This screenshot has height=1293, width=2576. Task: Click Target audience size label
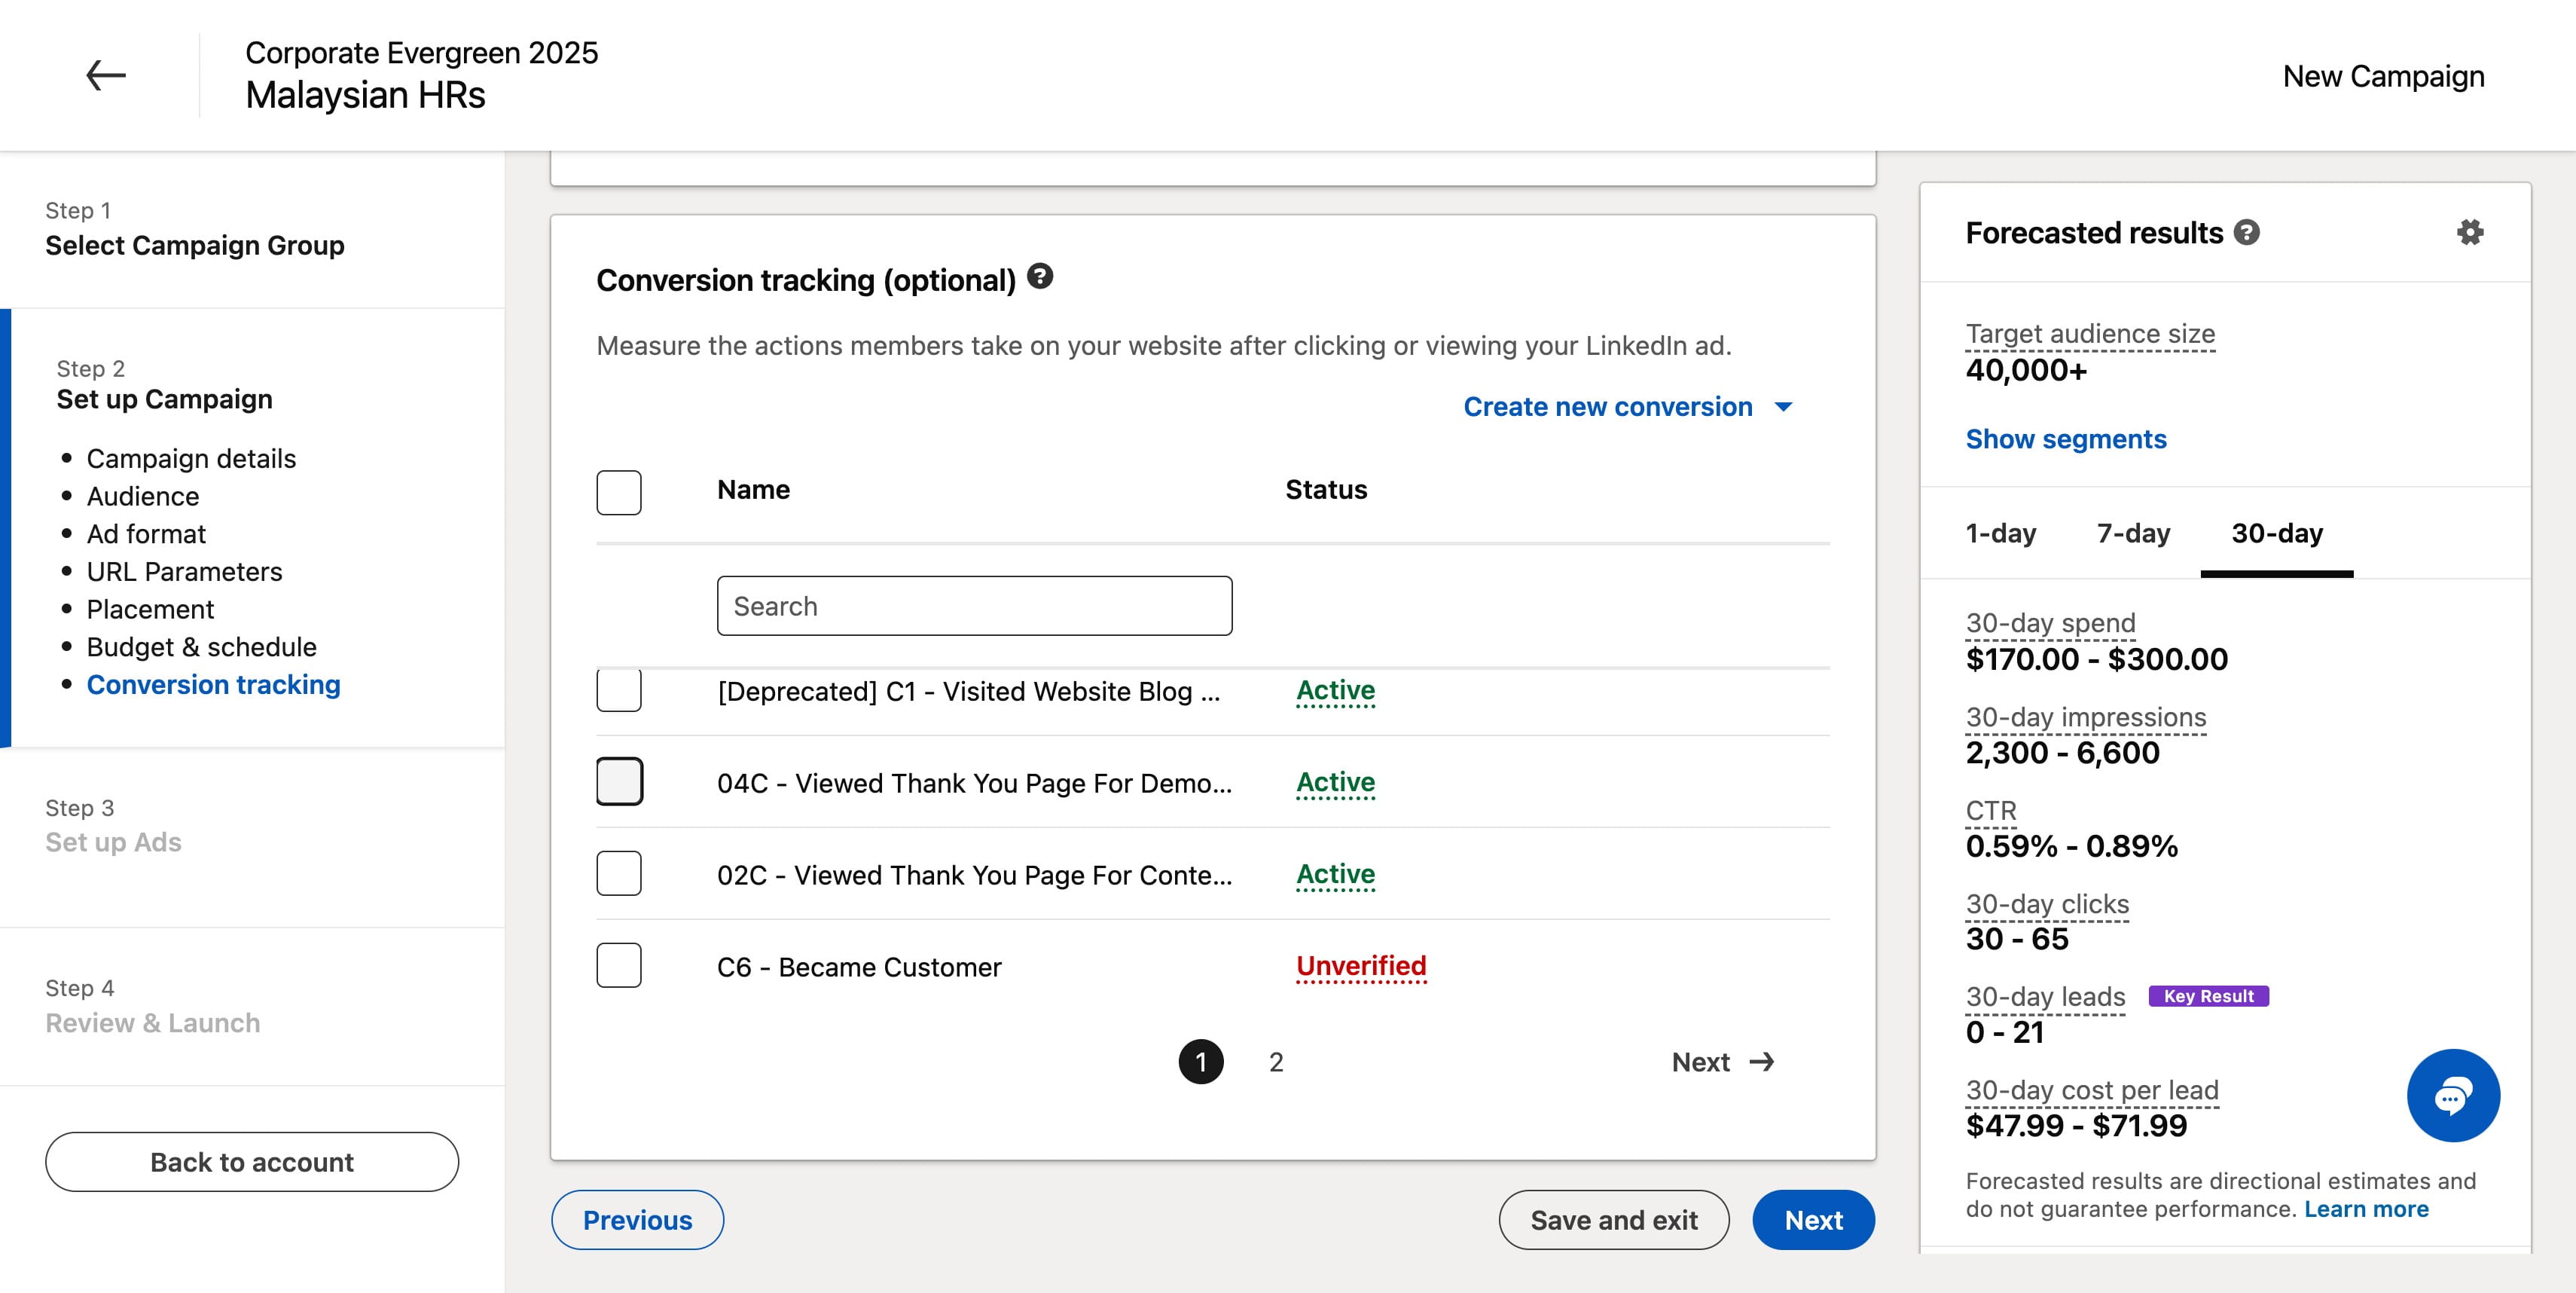[2090, 334]
